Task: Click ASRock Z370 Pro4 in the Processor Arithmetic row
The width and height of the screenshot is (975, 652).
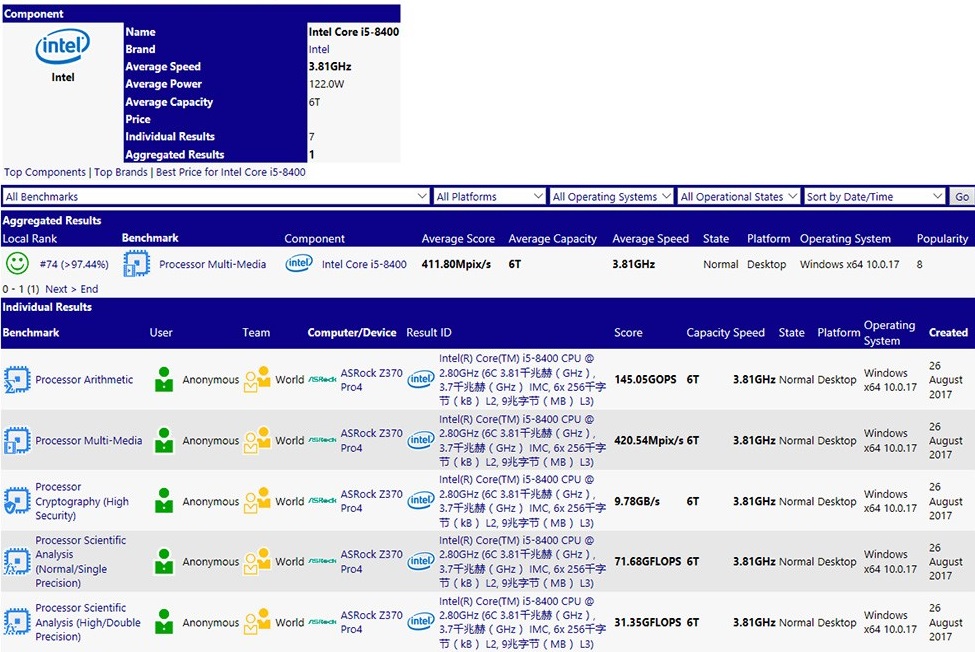Action: pos(371,380)
